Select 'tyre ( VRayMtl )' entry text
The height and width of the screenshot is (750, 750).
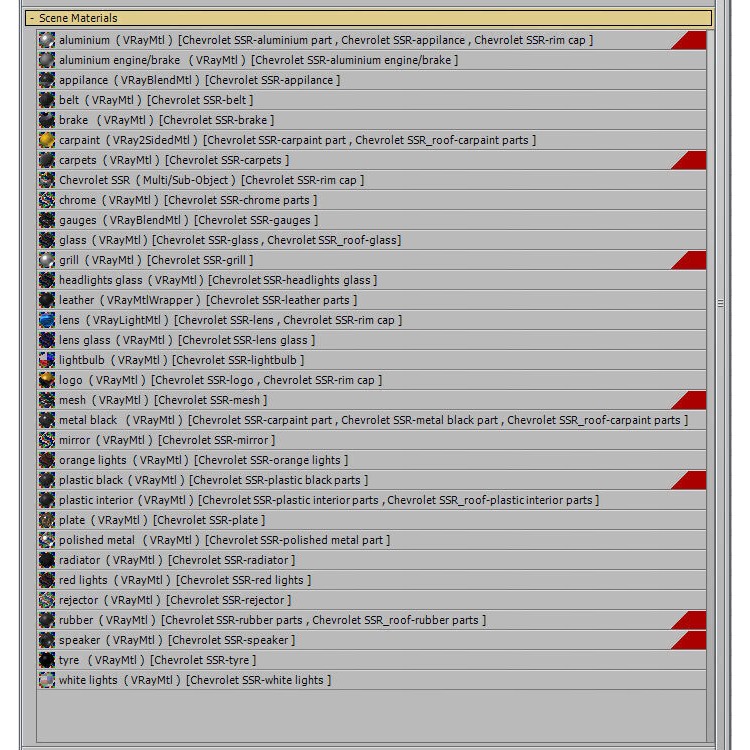coord(101,660)
